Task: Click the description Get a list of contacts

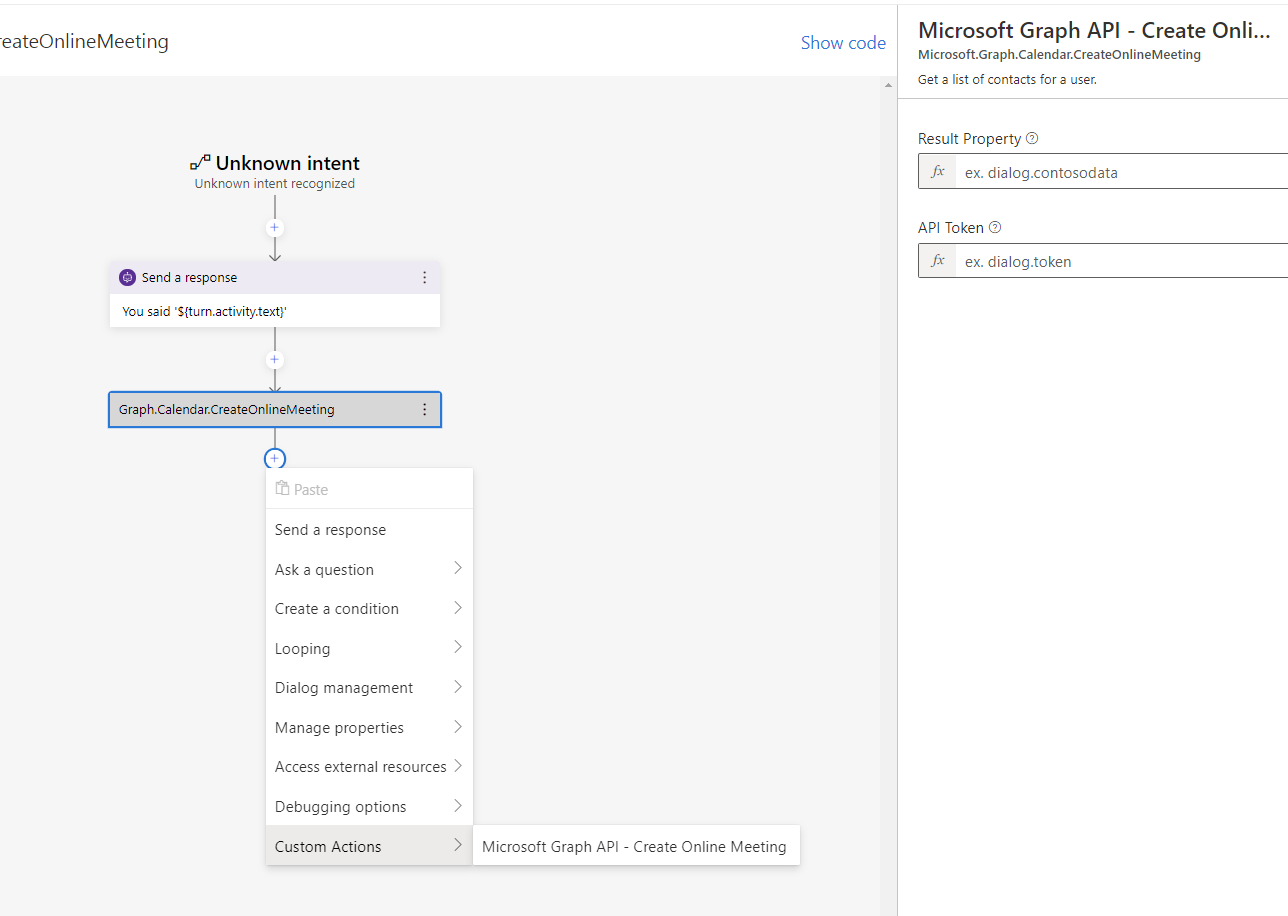Action: (1007, 80)
